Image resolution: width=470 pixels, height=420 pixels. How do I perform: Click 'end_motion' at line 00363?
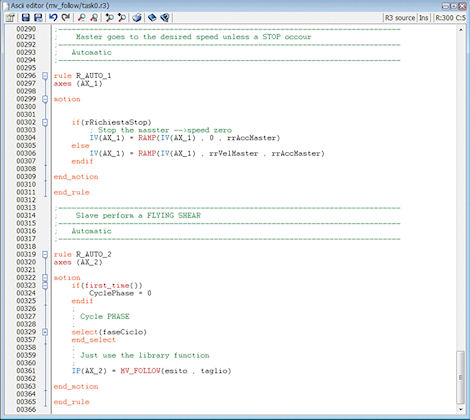pyautogui.click(x=76, y=387)
